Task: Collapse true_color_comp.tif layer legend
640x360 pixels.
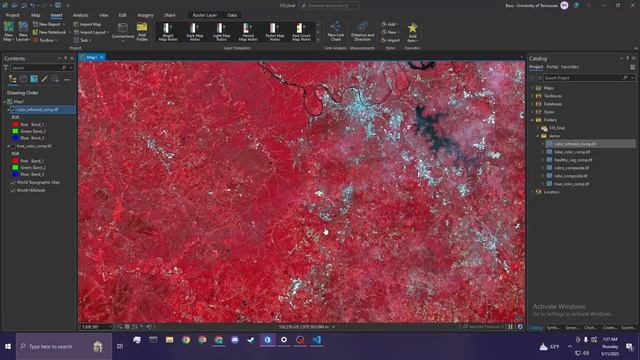Action: [8, 146]
